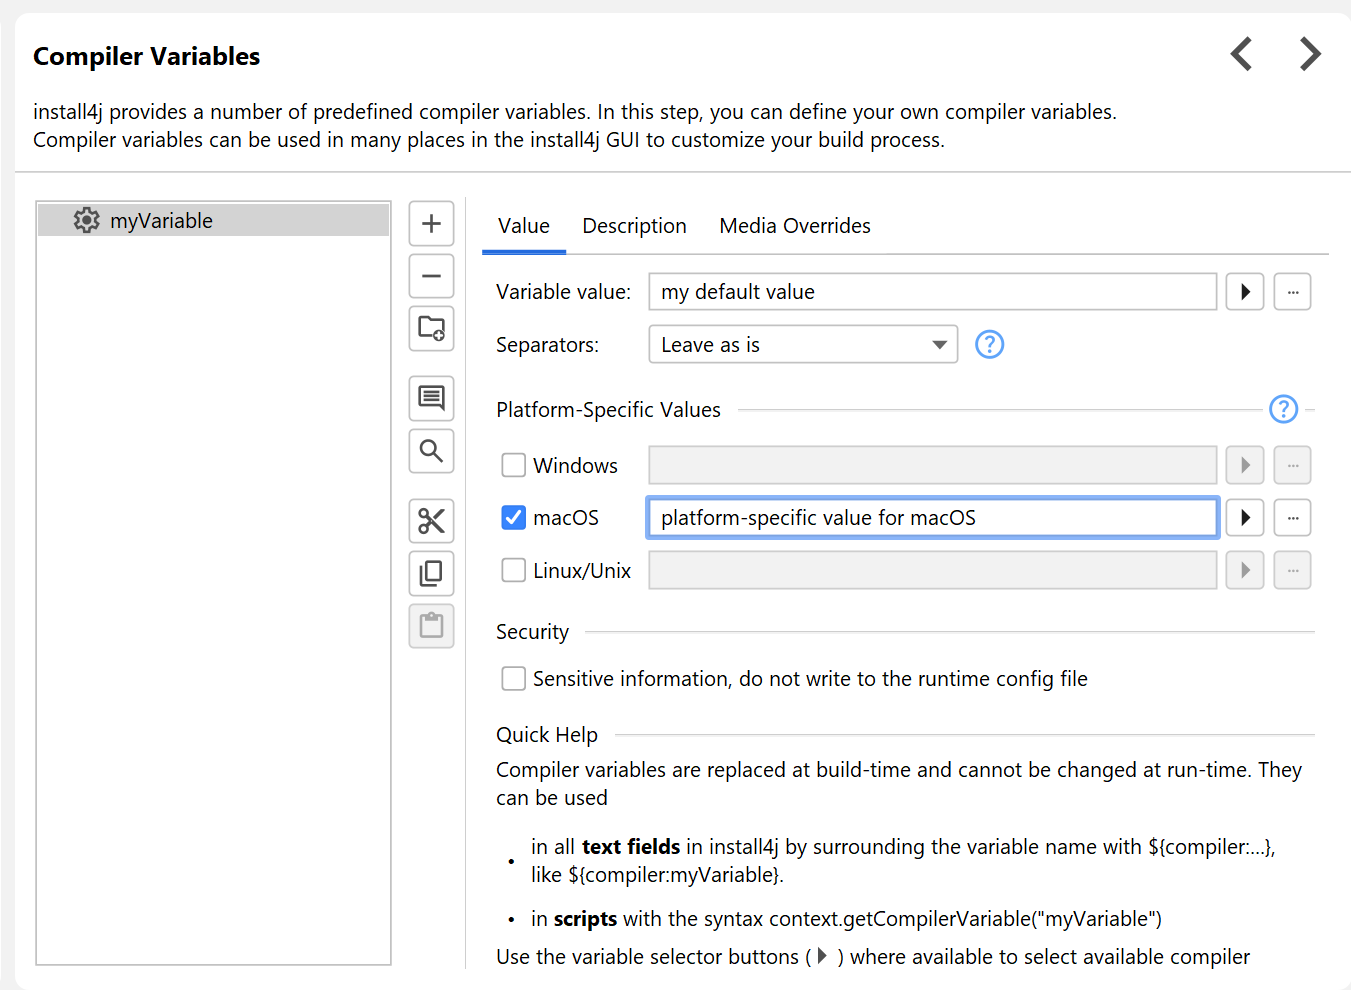Go to the previous step arrow
This screenshot has width=1351, height=990.
[x=1242, y=54]
